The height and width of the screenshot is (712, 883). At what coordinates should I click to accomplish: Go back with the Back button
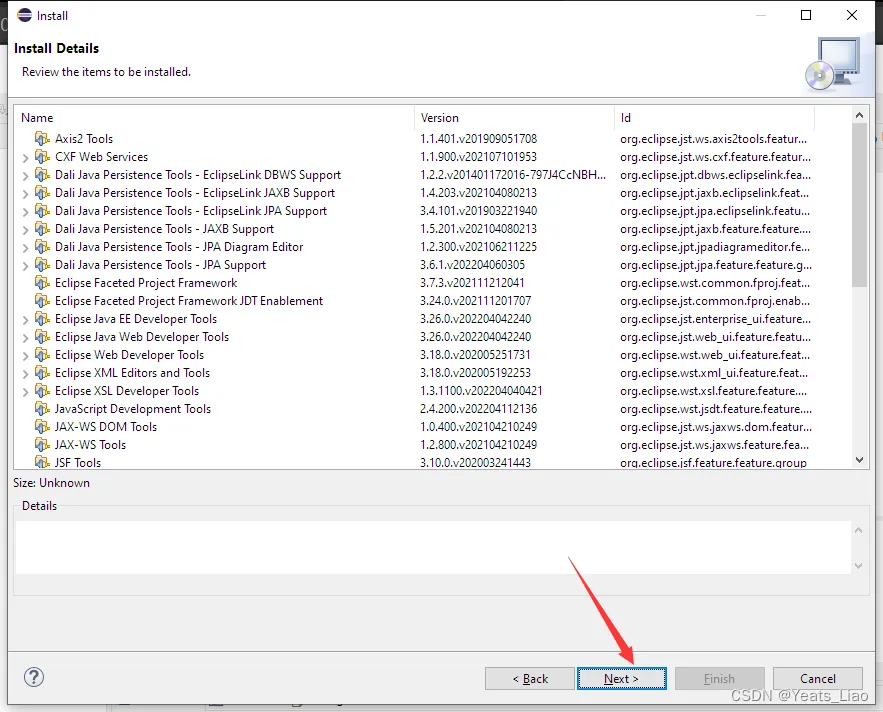pyautogui.click(x=529, y=679)
